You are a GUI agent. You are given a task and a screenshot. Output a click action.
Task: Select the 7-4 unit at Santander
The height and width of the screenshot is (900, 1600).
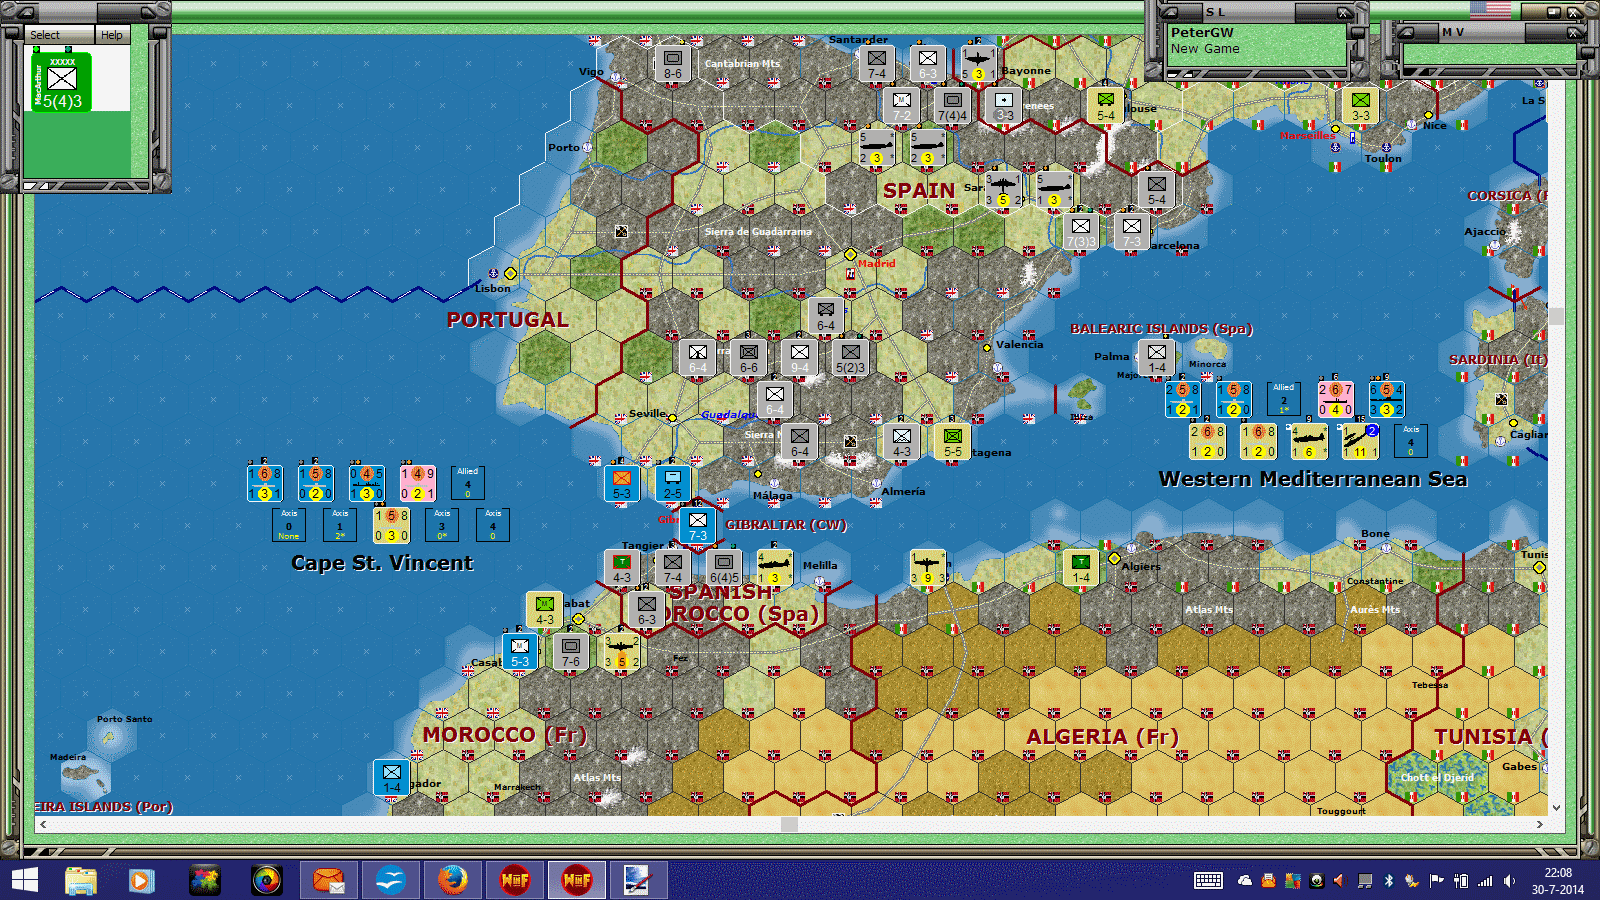[877, 64]
